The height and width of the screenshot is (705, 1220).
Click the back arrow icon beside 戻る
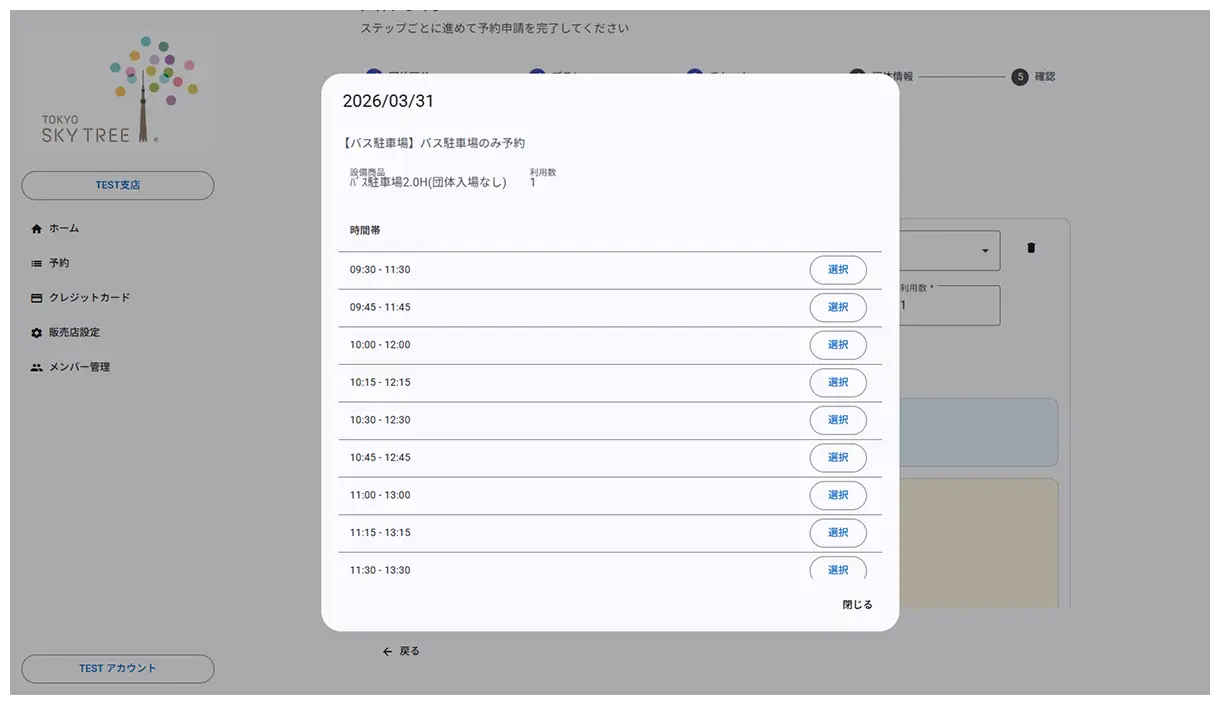(388, 652)
